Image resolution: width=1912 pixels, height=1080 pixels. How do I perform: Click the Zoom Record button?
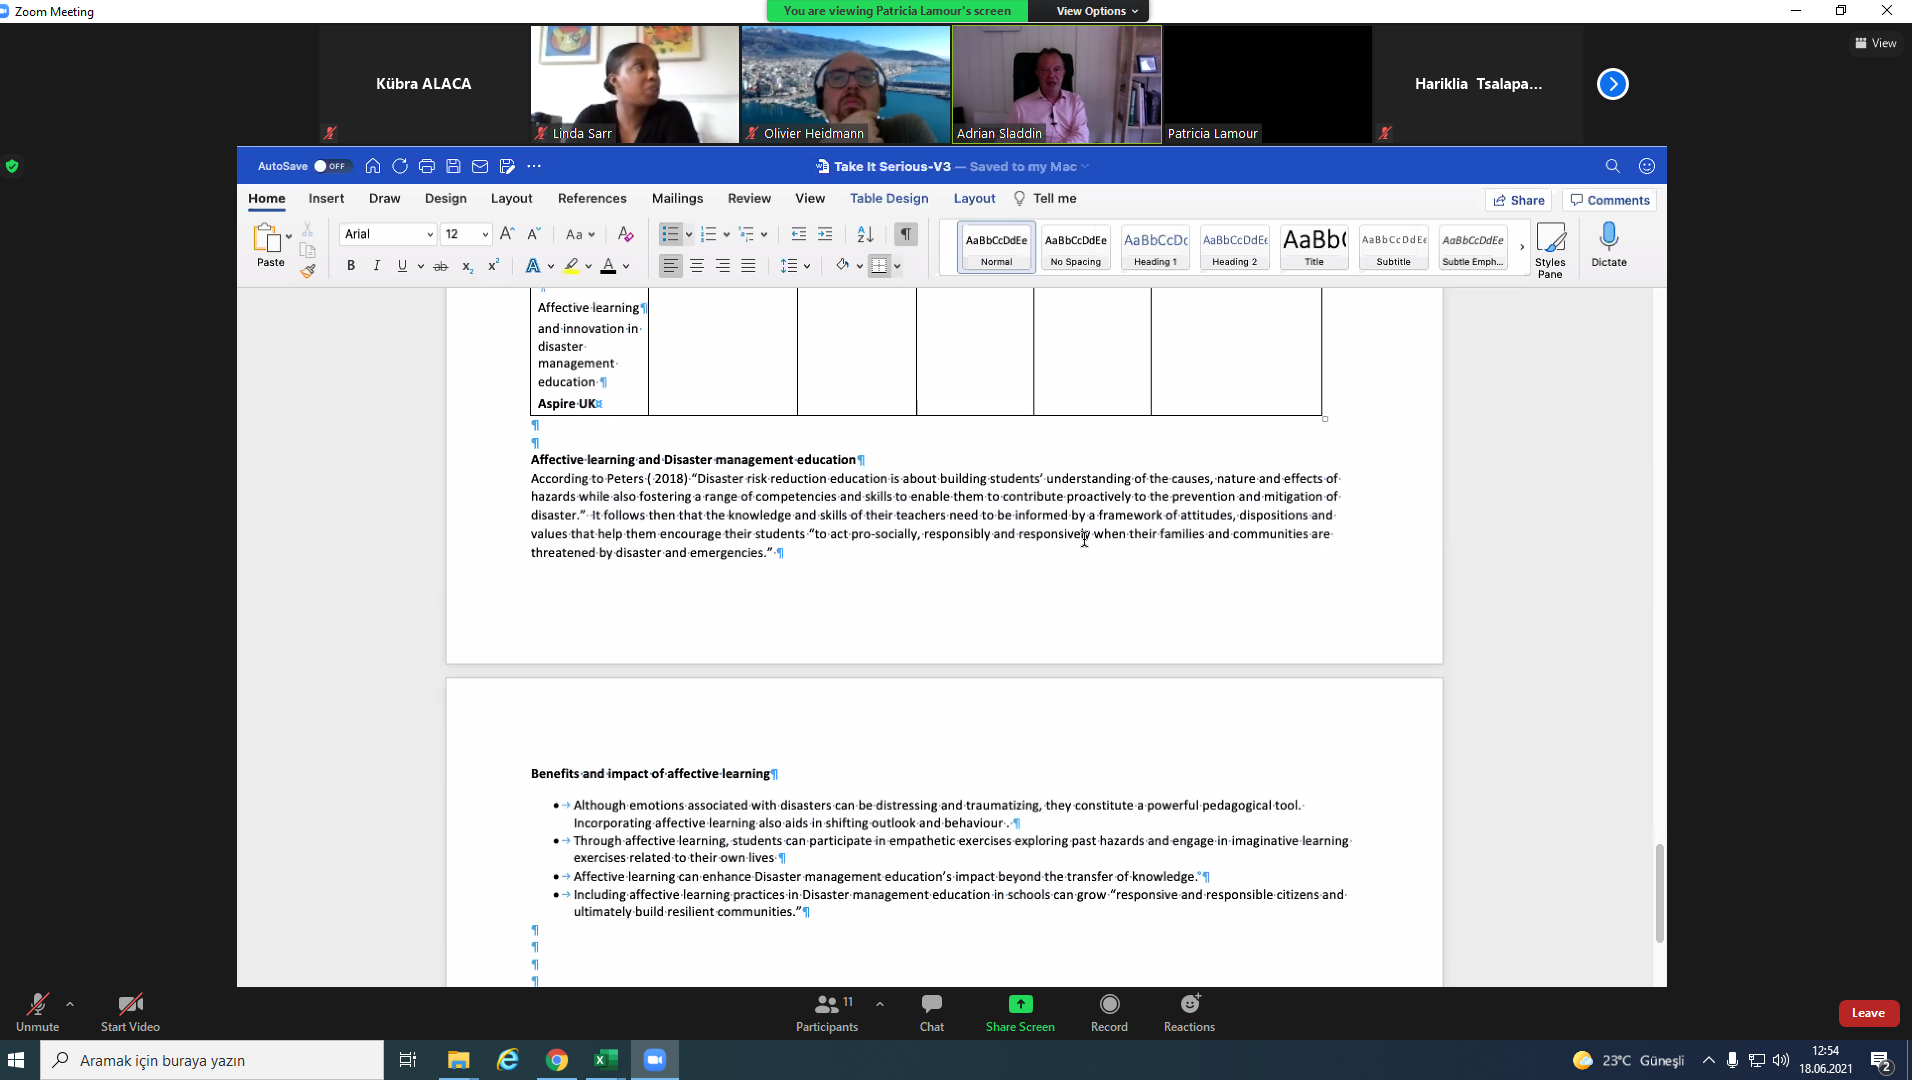1108,1012
